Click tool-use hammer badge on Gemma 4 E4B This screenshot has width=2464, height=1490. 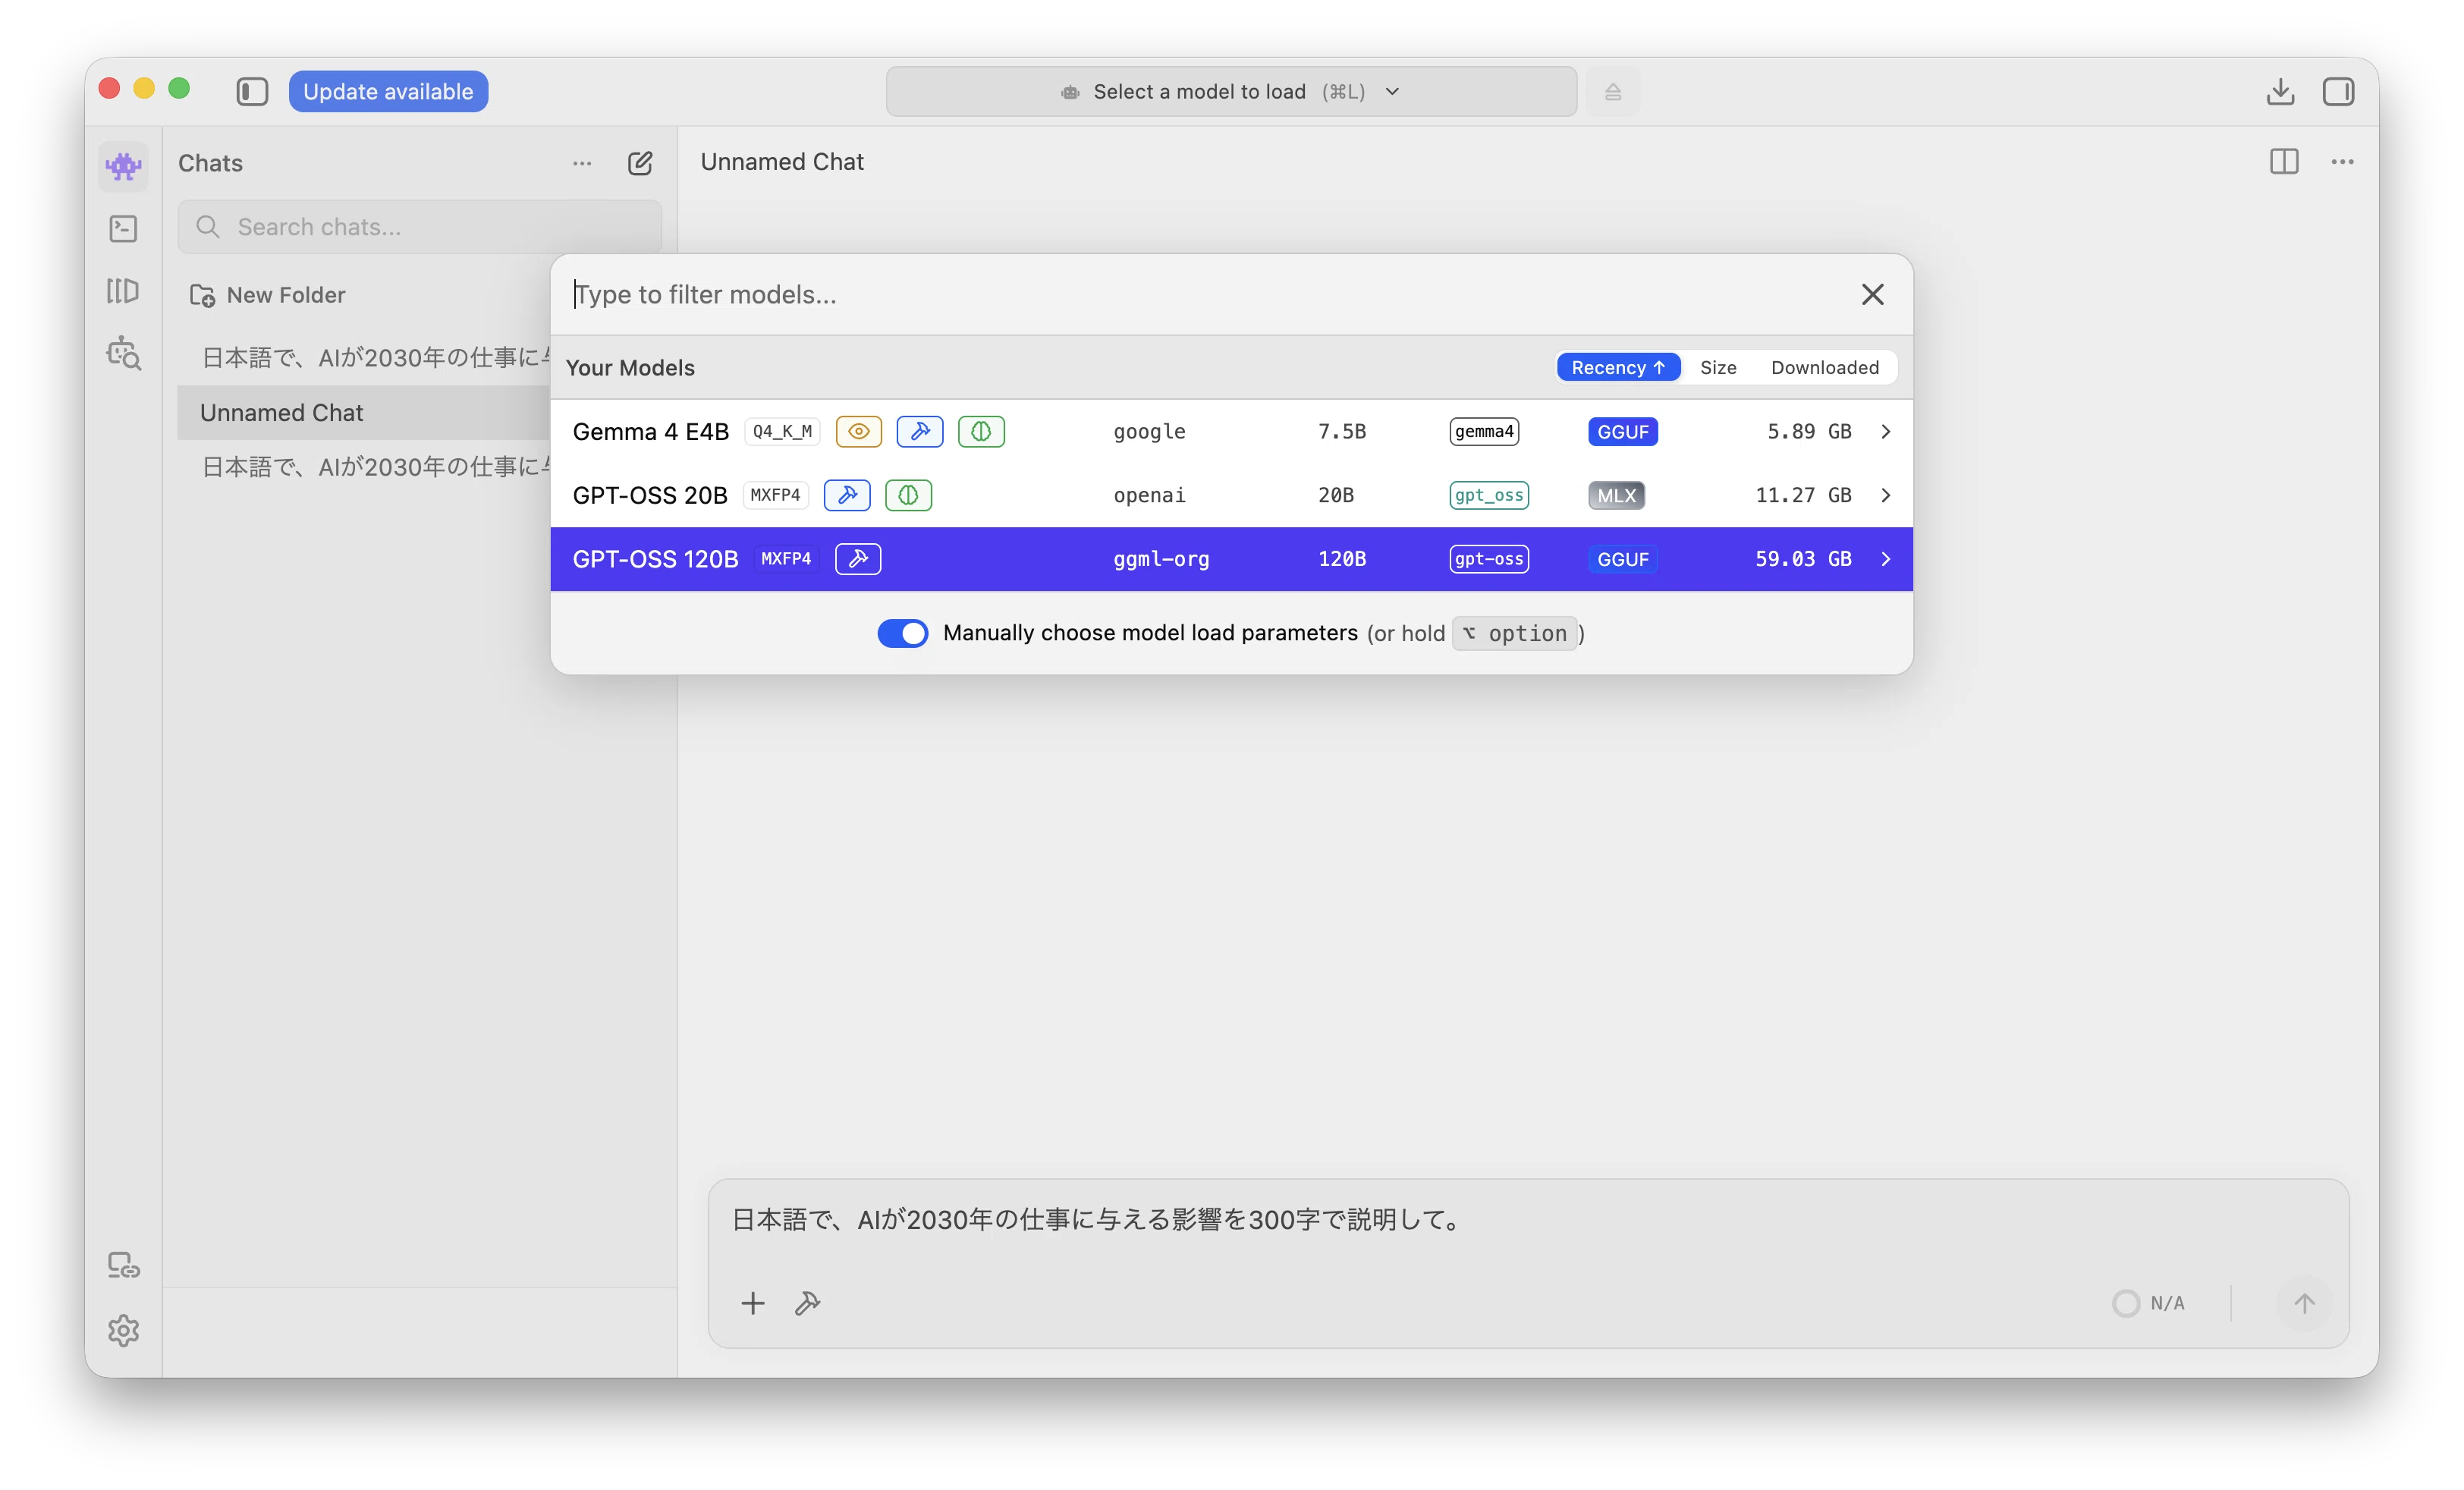pyautogui.click(x=920, y=431)
